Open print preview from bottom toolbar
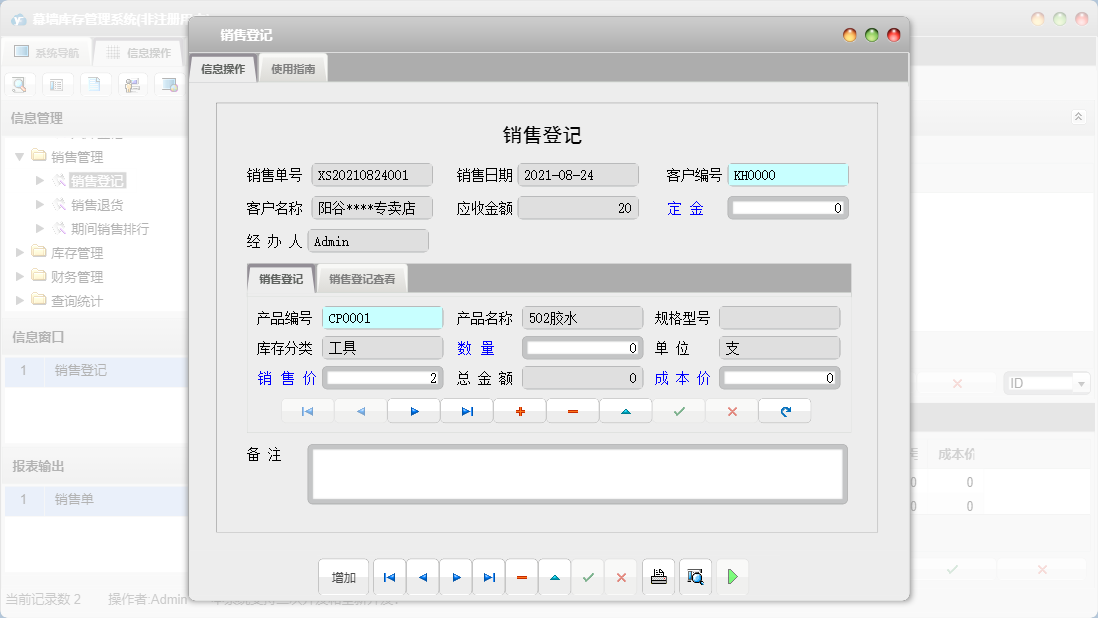The width and height of the screenshot is (1098, 618). pyautogui.click(x=695, y=577)
